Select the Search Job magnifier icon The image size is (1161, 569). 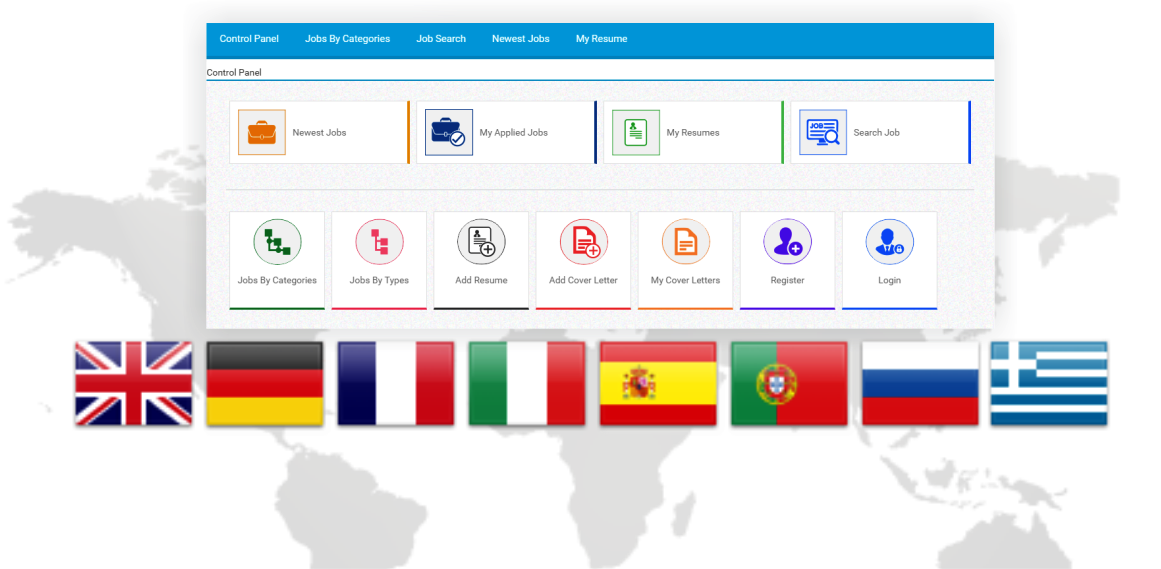823,133
